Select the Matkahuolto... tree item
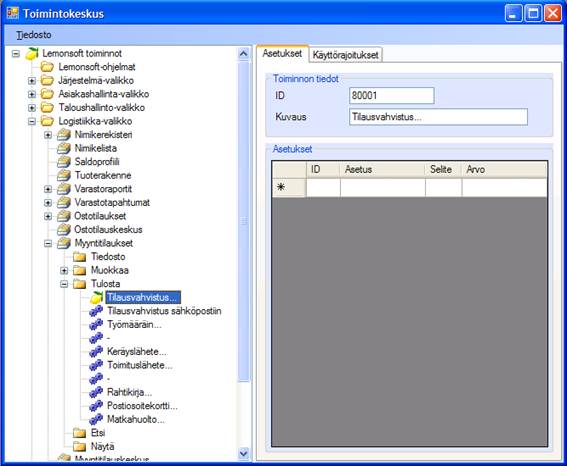 136,419
